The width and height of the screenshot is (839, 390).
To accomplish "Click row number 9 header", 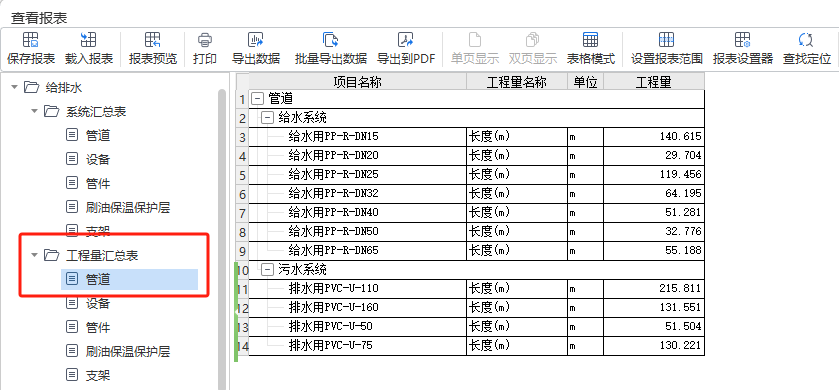I will 242,251.
